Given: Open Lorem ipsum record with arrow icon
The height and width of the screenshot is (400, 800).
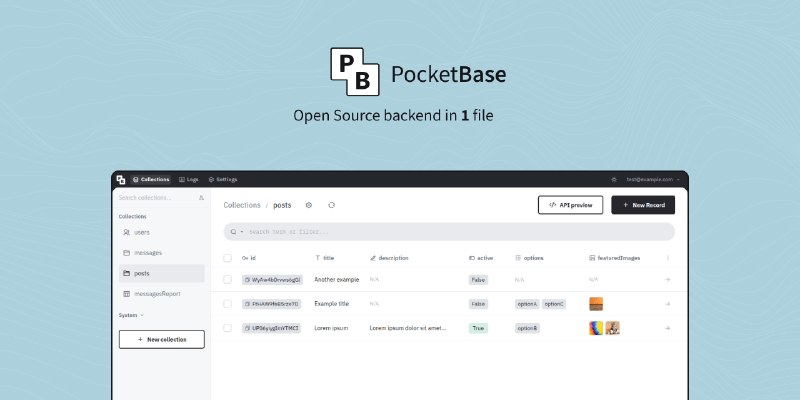Looking at the screenshot, I should pyautogui.click(x=667, y=328).
